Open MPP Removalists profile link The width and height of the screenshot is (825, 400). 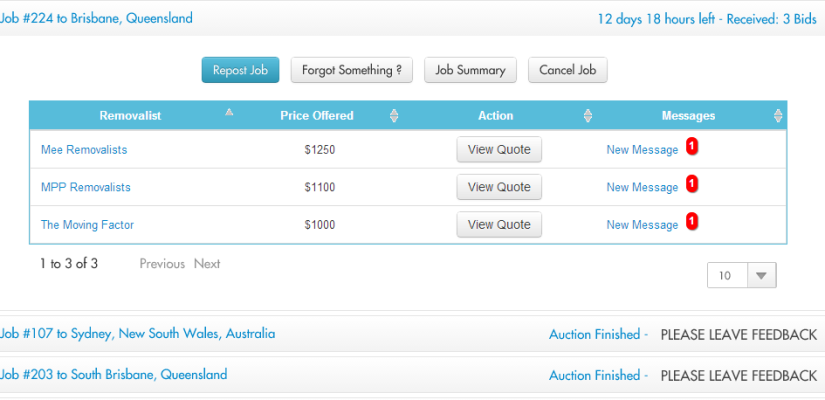(x=86, y=187)
